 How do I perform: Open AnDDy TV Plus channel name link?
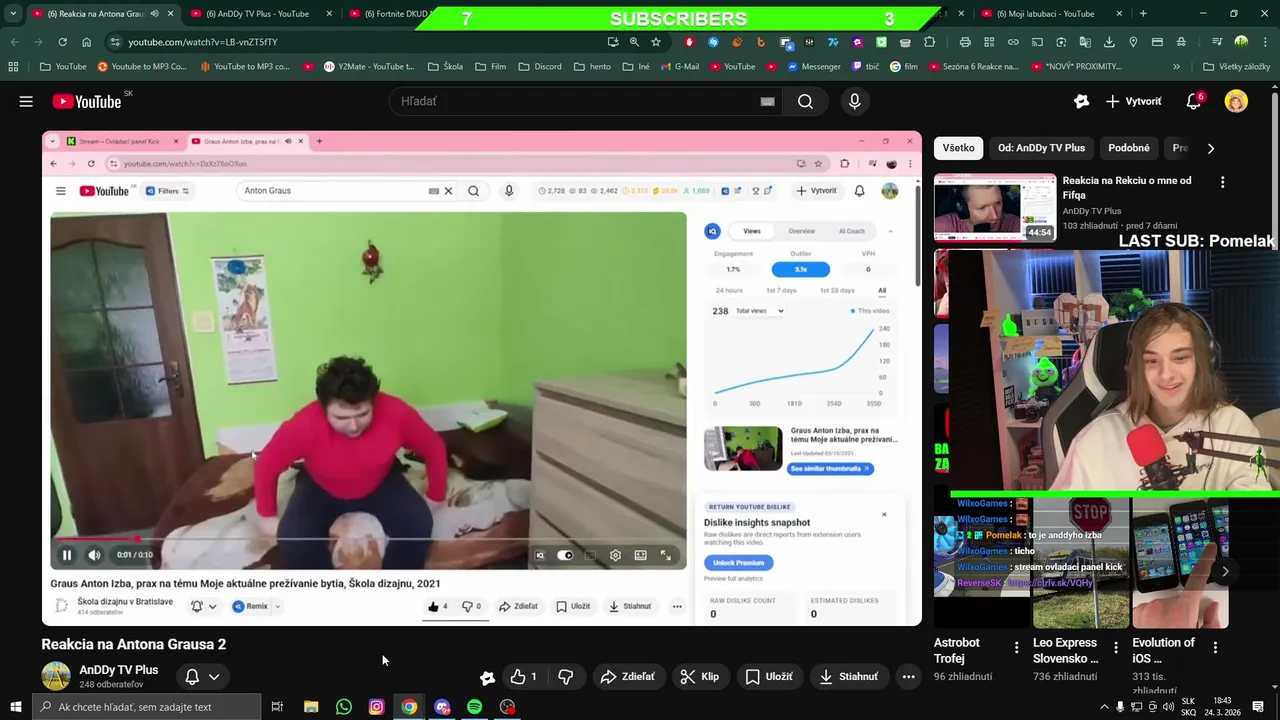119,670
